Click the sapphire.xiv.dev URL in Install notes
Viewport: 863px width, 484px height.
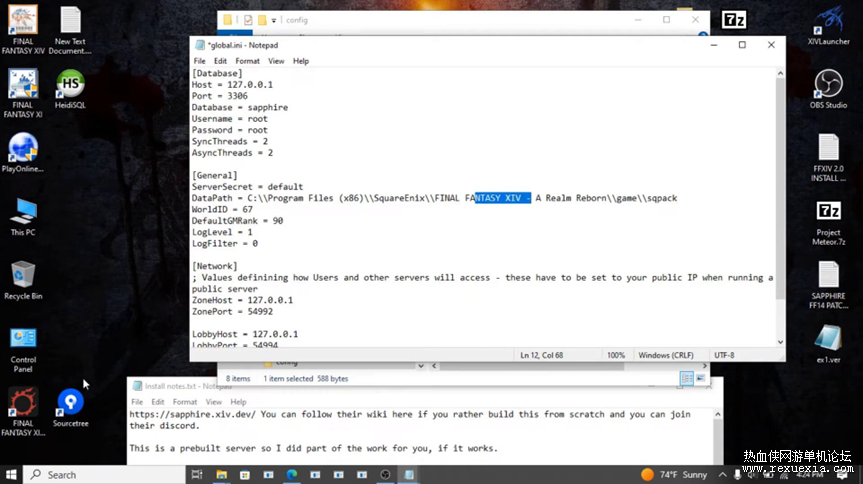pos(193,414)
